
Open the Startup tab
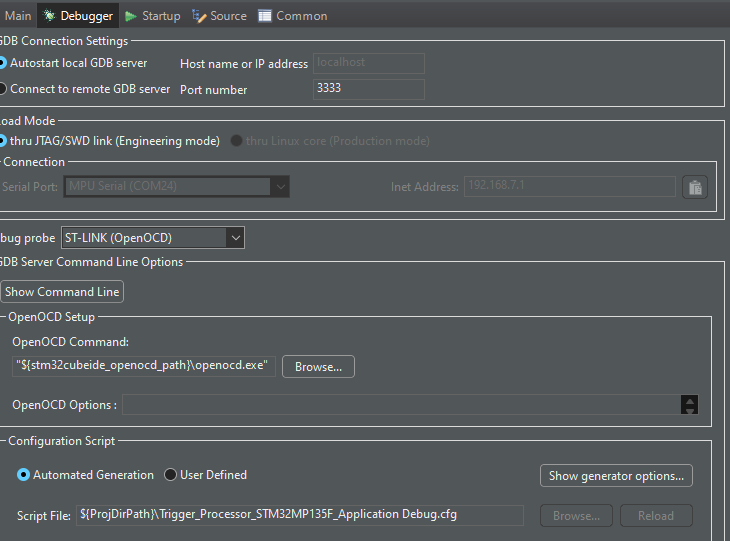[x=153, y=15]
